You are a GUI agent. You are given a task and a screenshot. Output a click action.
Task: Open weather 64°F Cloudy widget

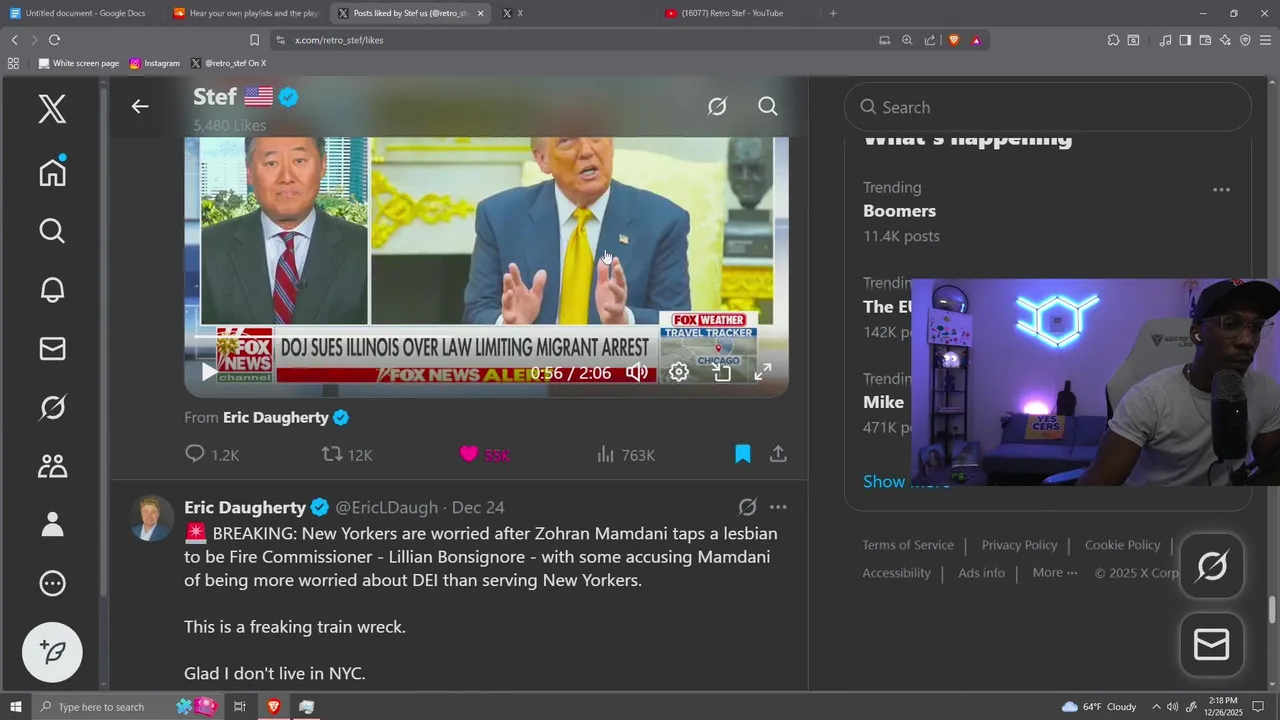(x=1099, y=707)
